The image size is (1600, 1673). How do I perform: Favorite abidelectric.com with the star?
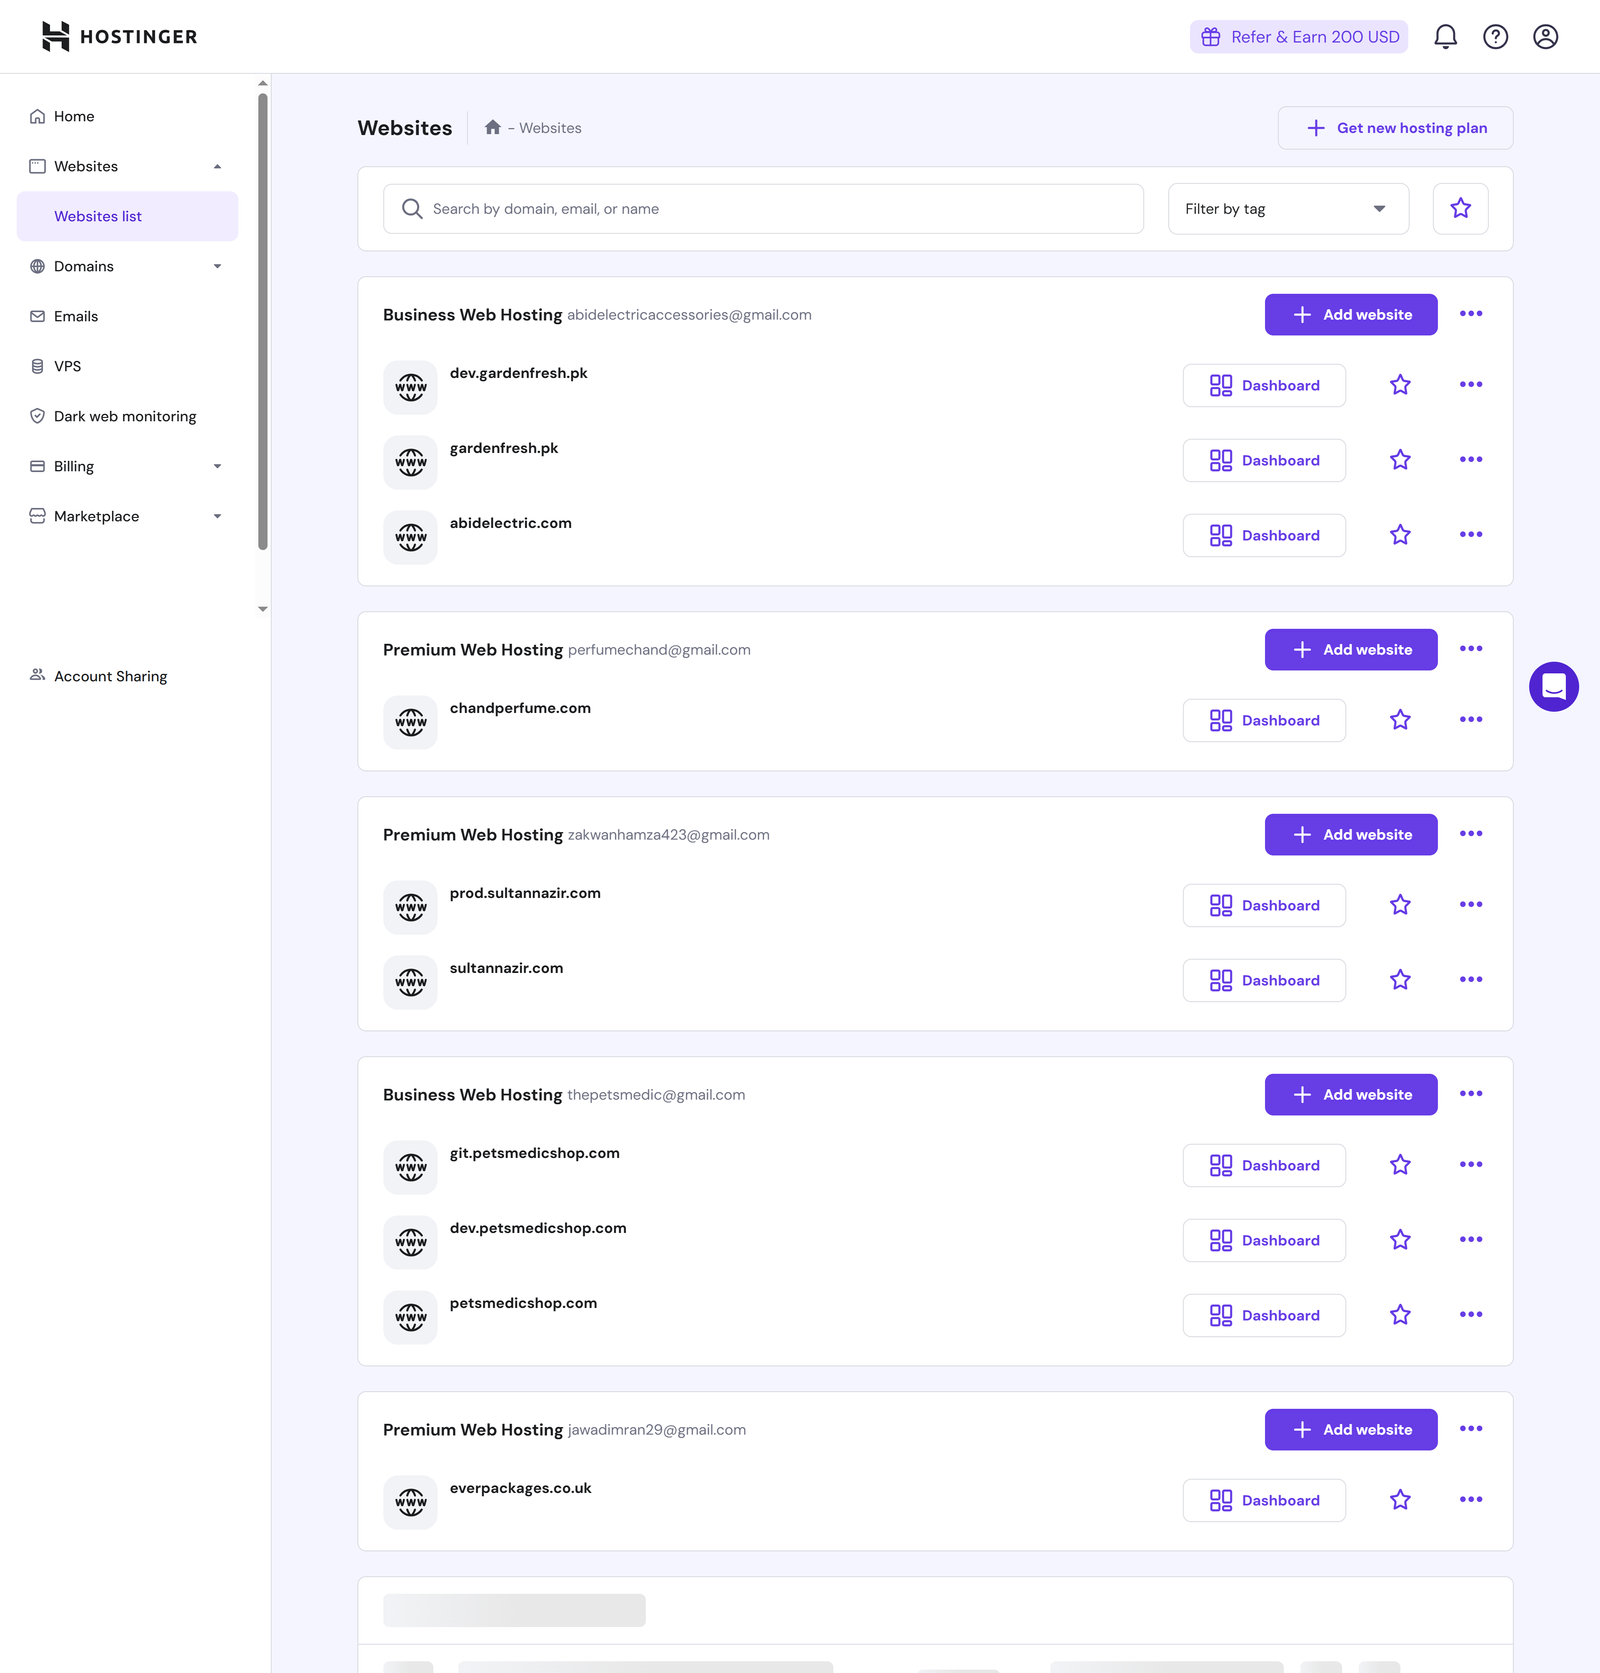[1400, 535]
